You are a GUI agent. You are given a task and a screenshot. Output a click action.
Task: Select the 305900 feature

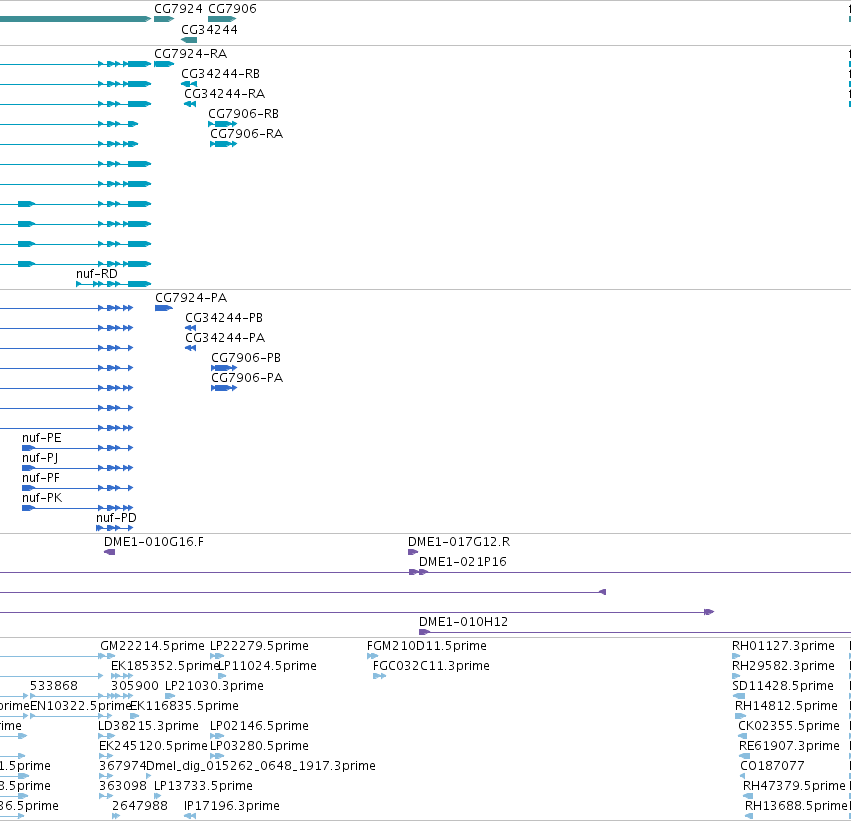122,696
